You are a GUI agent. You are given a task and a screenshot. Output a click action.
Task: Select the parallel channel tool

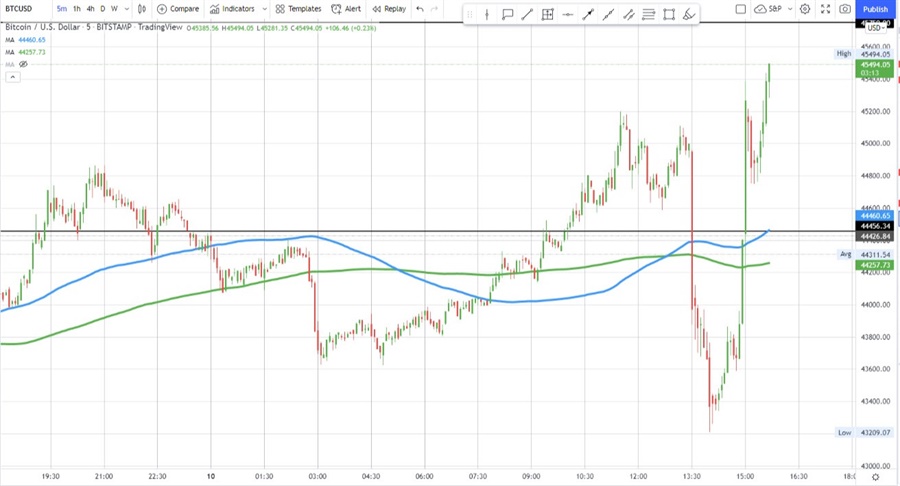pyautogui.click(x=629, y=15)
